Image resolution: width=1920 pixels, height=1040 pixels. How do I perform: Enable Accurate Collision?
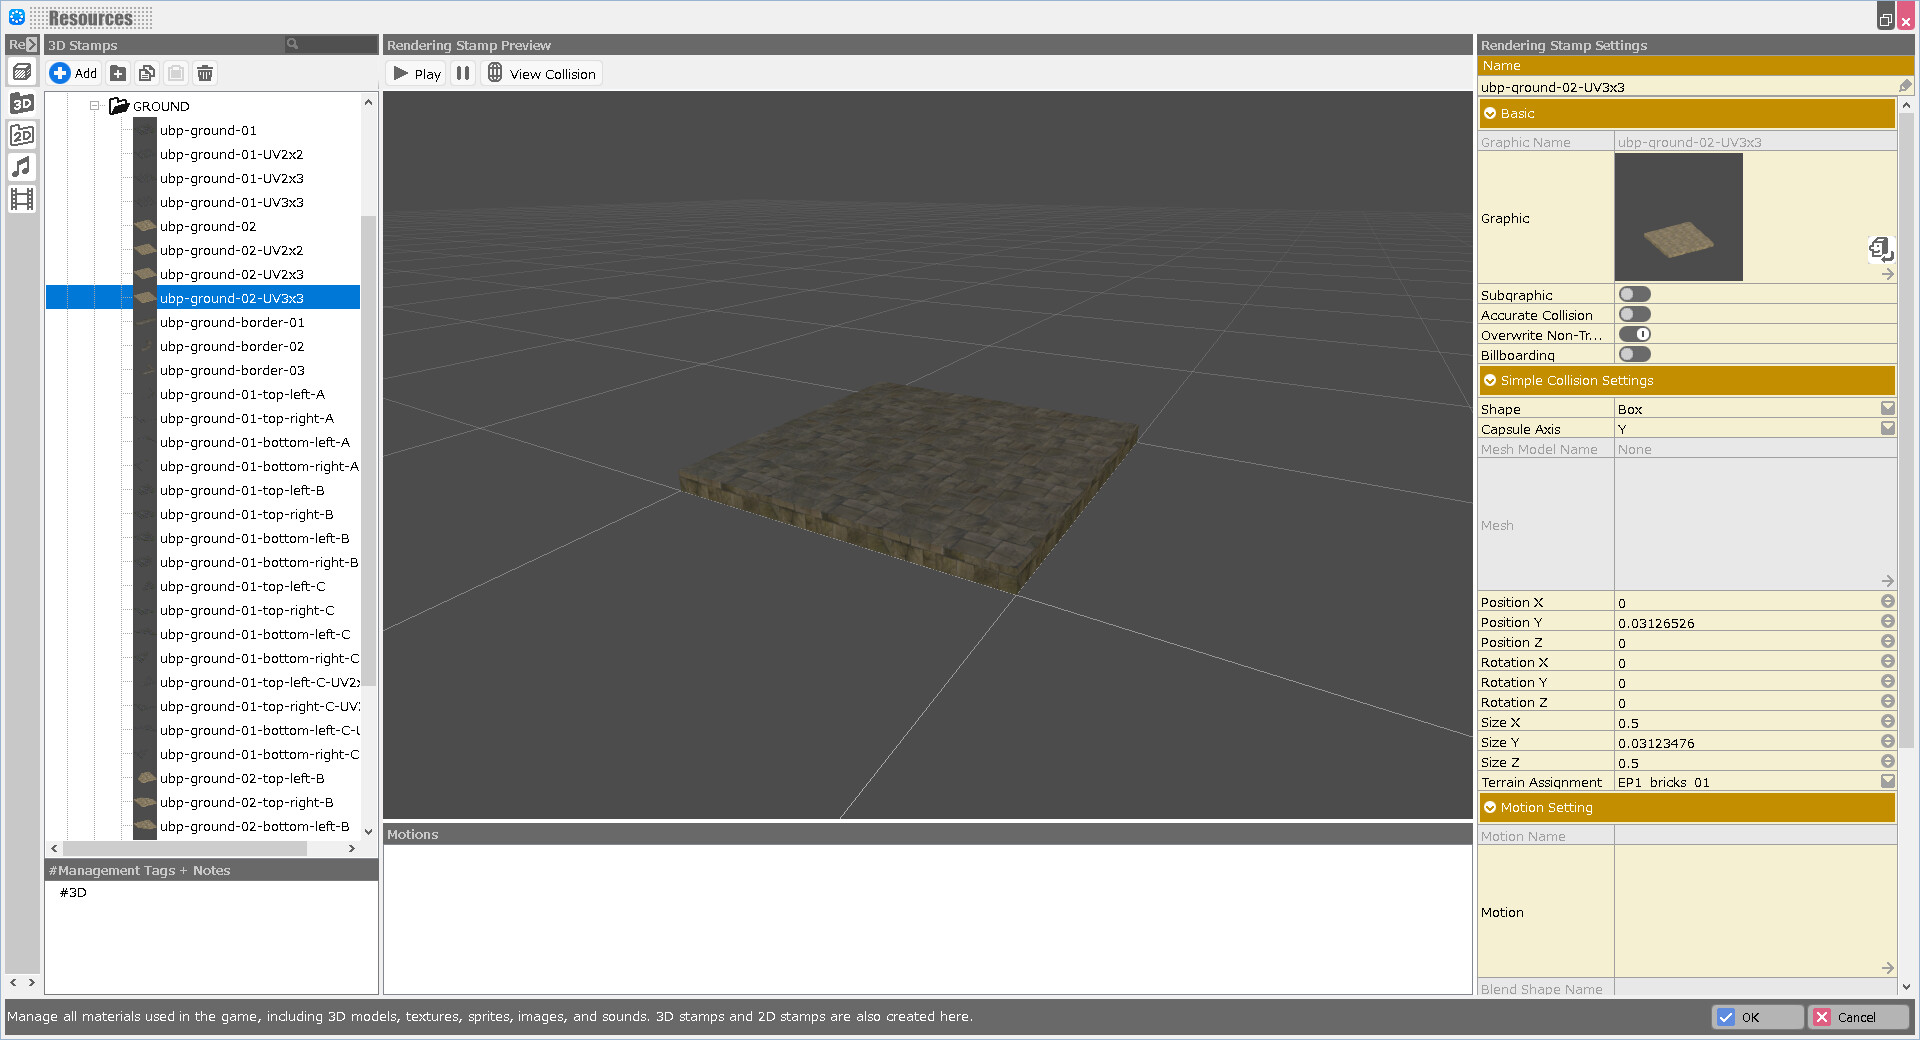[1634, 314]
